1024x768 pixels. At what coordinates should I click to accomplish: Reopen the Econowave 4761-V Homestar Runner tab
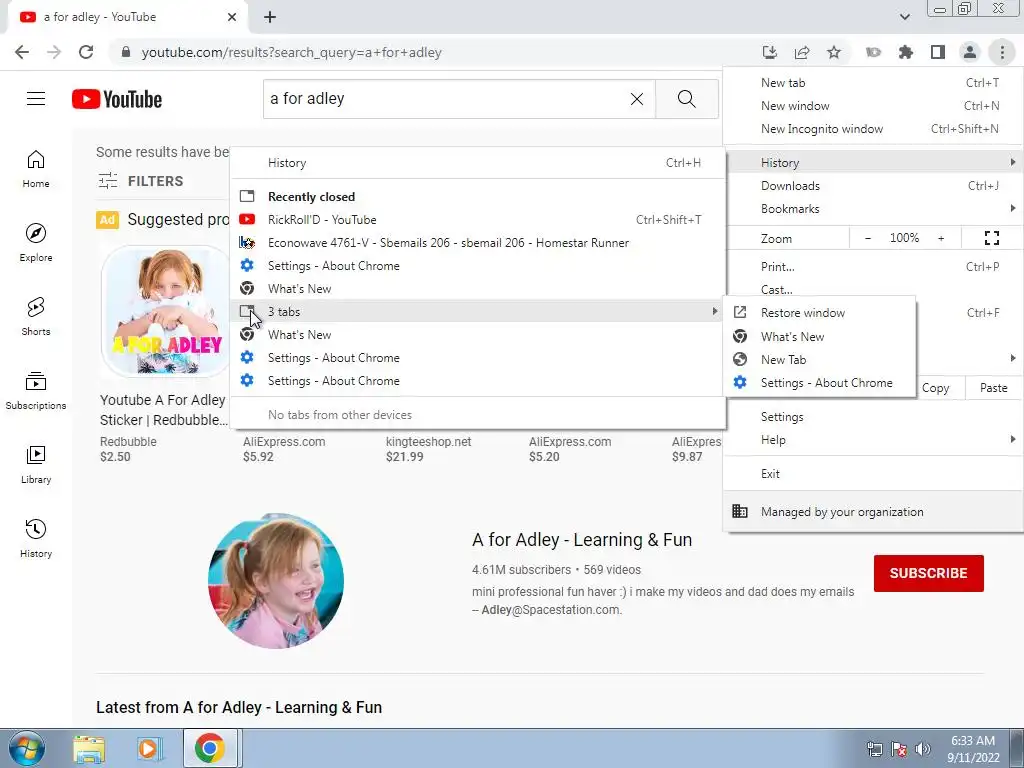[477, 242]
